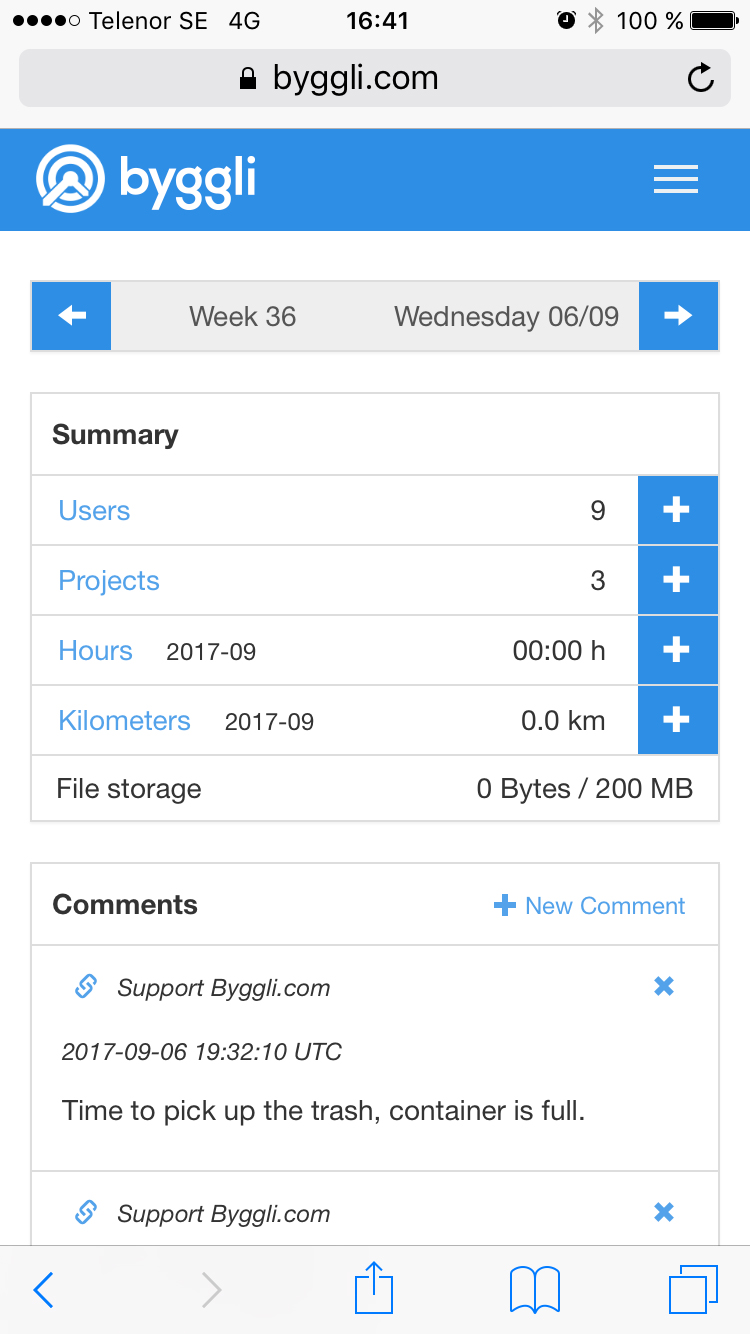Show Safari open tabs
The height and width of the screenshot is (1334, 750).
692,1289
